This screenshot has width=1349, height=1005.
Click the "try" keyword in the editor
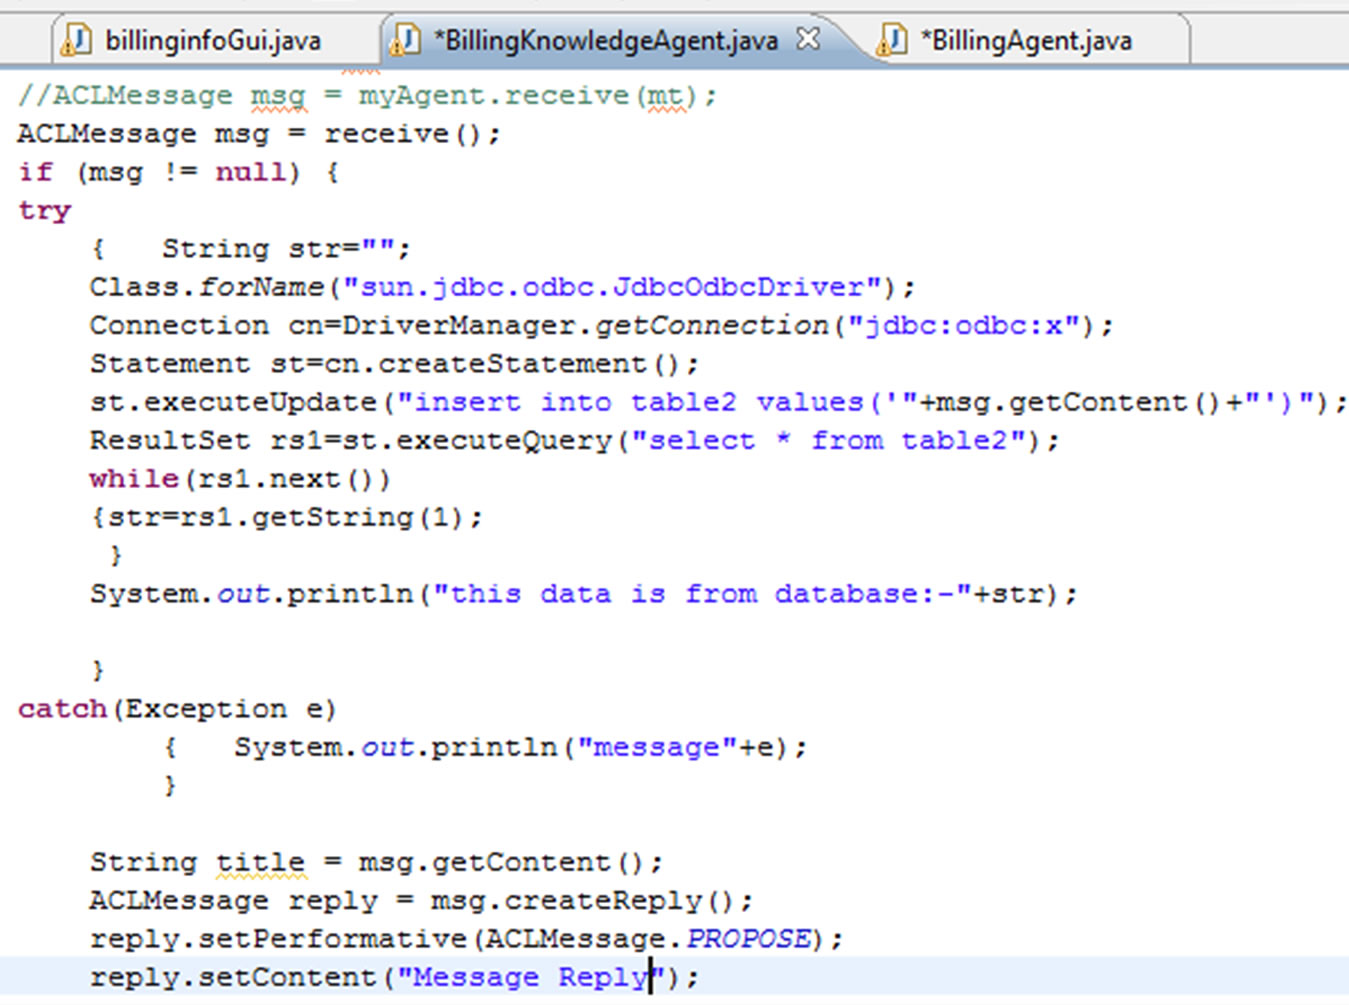[x=44, y=211]
